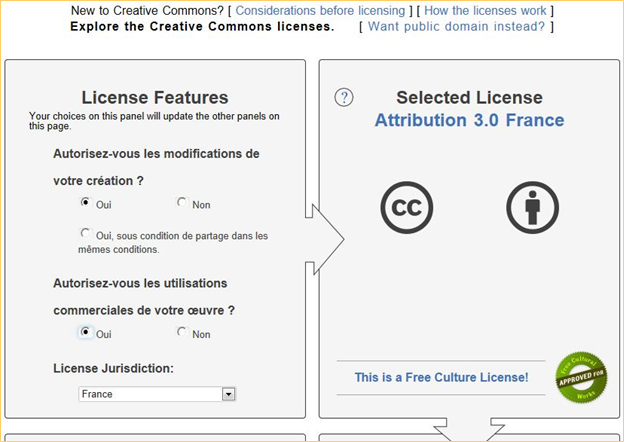Open How the licenses work link

485,11
